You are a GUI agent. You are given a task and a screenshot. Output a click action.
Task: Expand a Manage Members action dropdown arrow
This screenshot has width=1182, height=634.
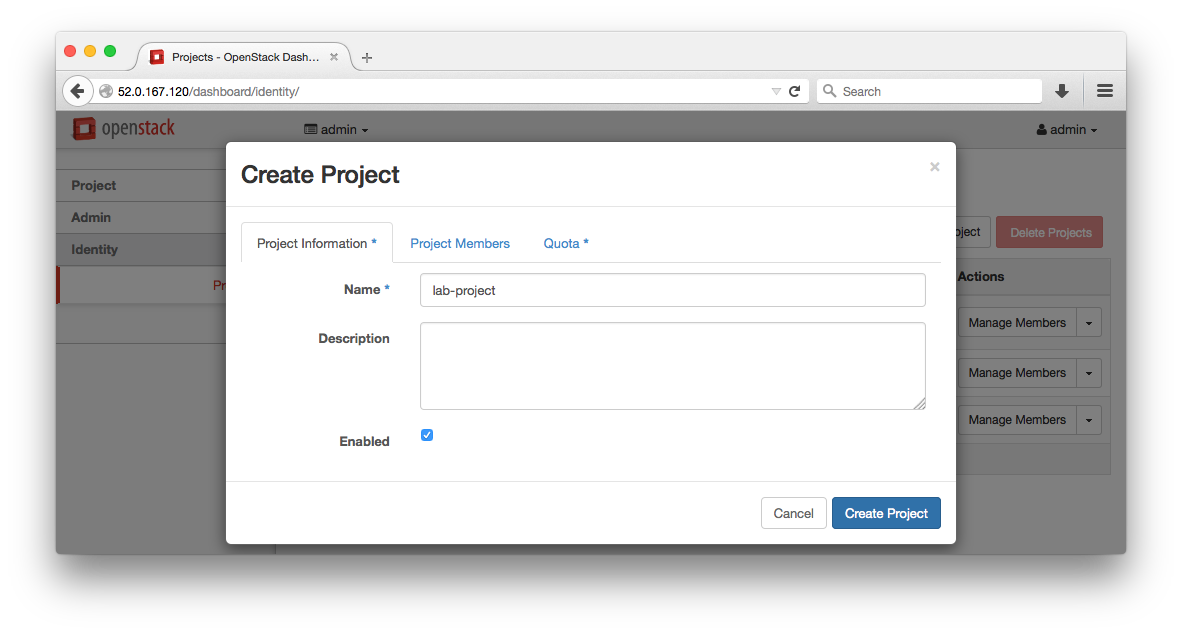(x=1089, y=322)
